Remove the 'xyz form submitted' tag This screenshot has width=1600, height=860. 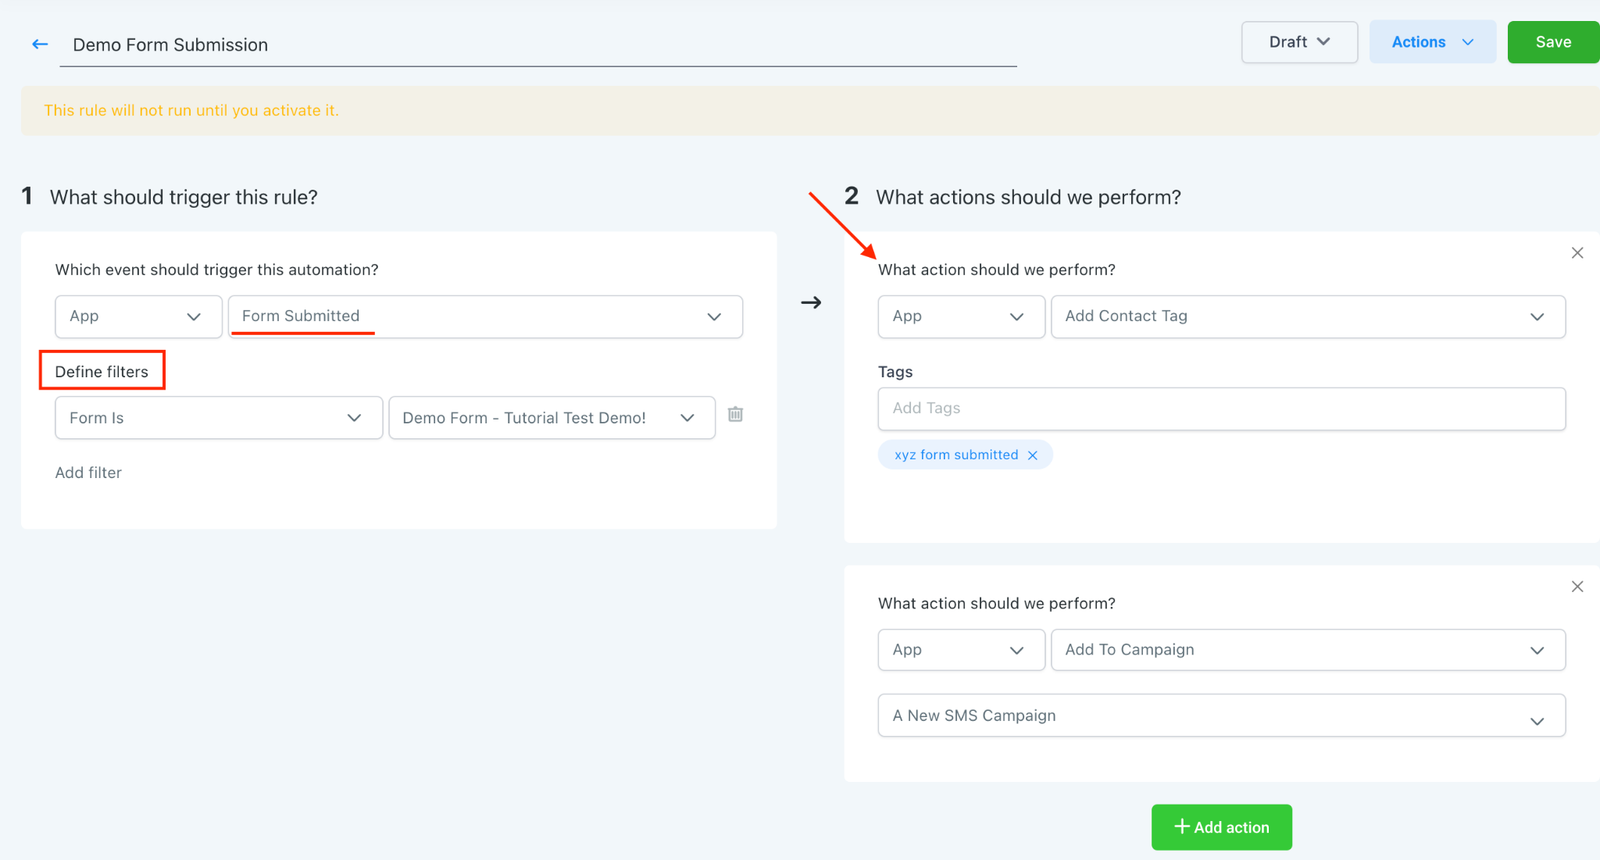click(1033, 455)
